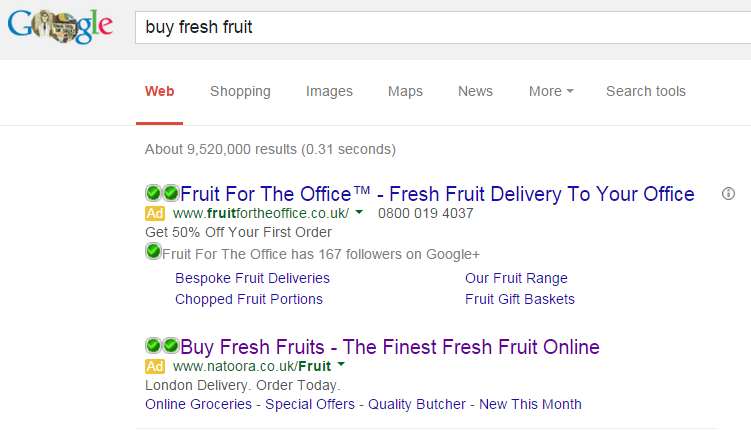Click the first green checkmark before Buy Fresh Fruits title
Screen dimensions: 751x431
[153, 345]
